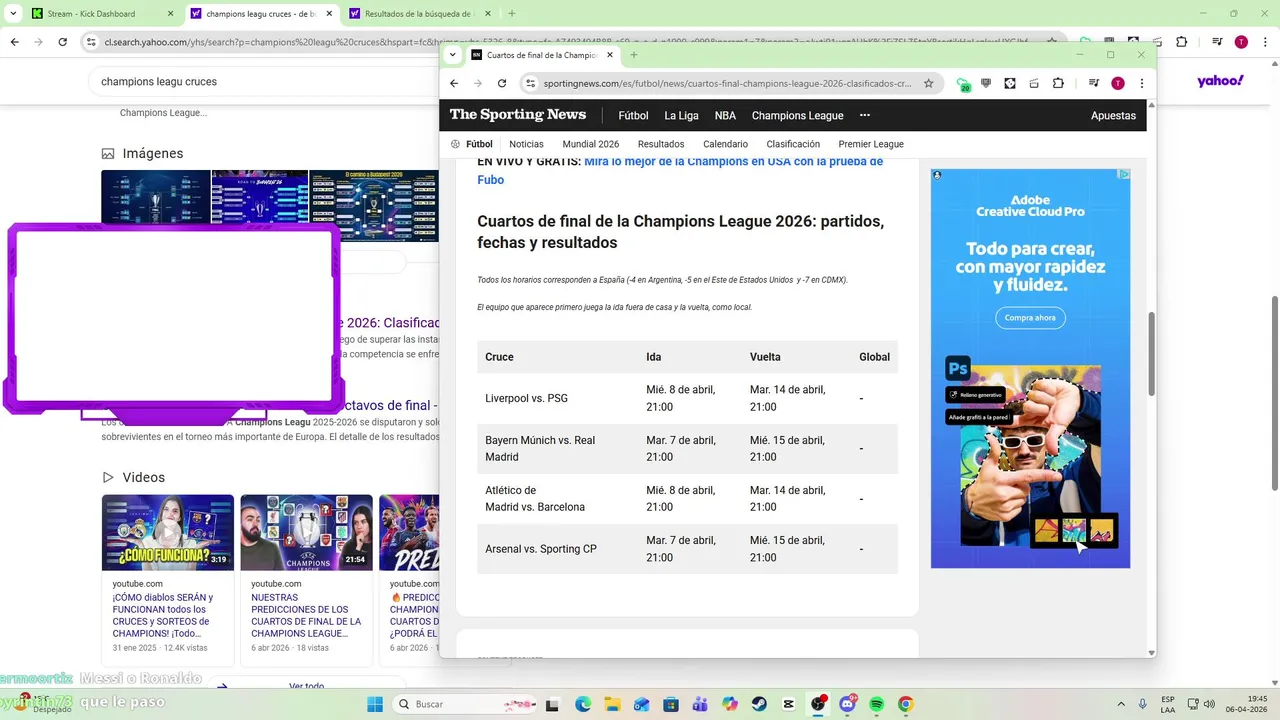The image size is (1280, 720).
Task: Reload the Sporting News page
Action: (502, 84)
